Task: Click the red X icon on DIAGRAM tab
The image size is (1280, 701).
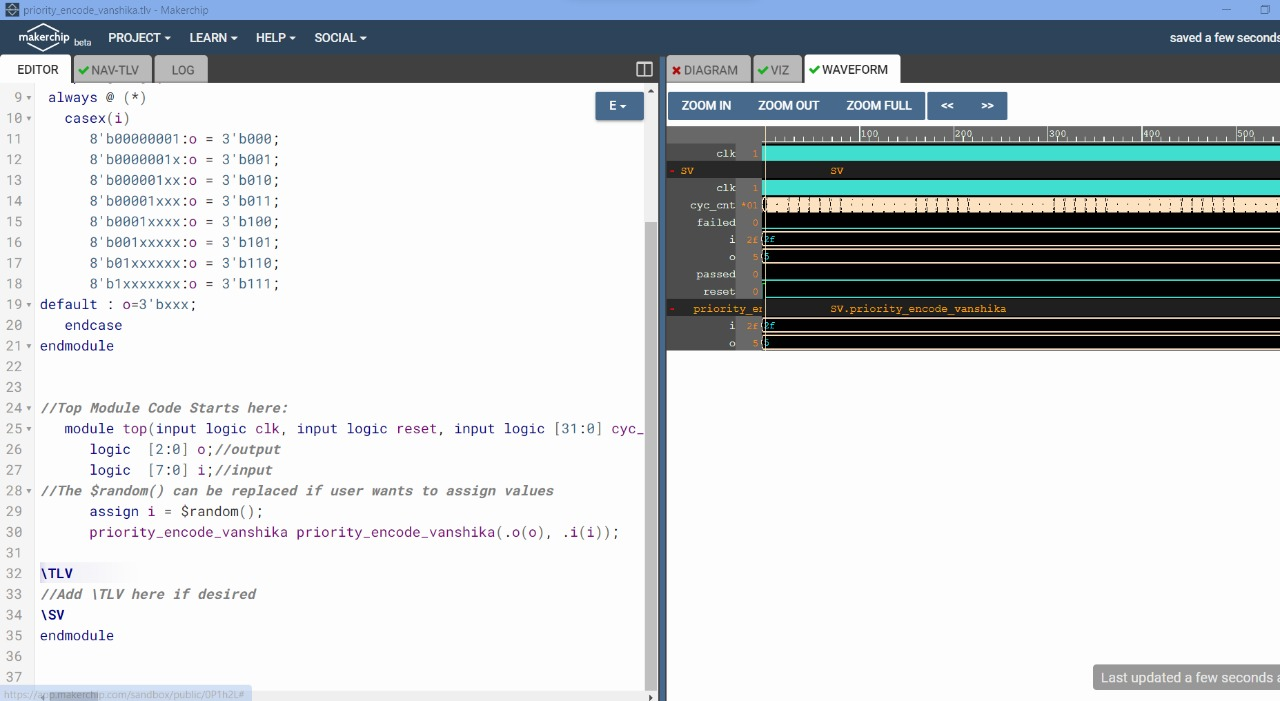Action: coord(680,70)
